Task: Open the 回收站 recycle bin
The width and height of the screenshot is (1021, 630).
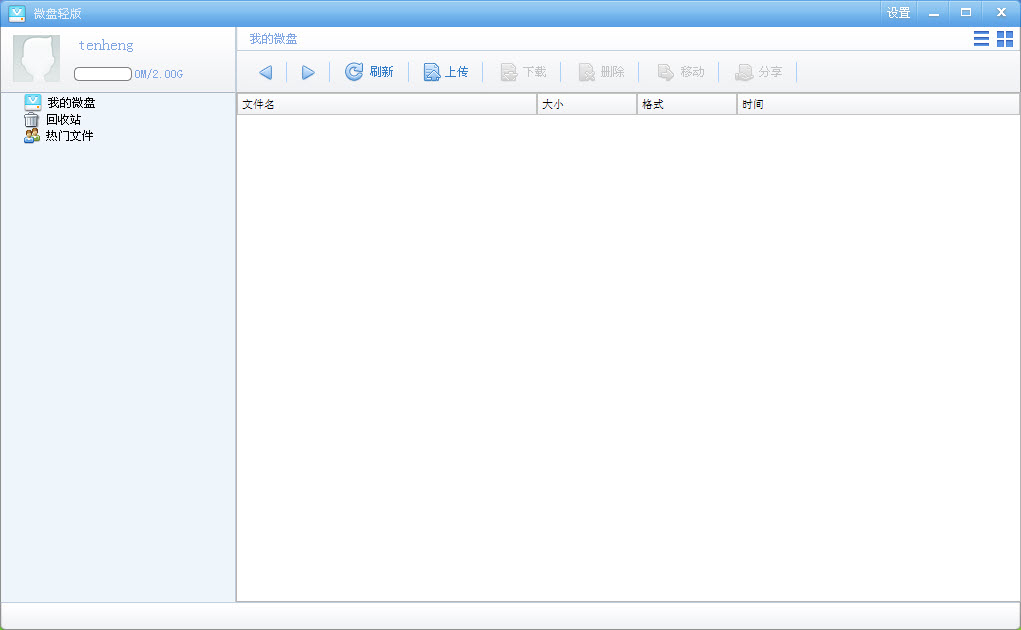Action: pyautogui.click(x=62, y=120)
